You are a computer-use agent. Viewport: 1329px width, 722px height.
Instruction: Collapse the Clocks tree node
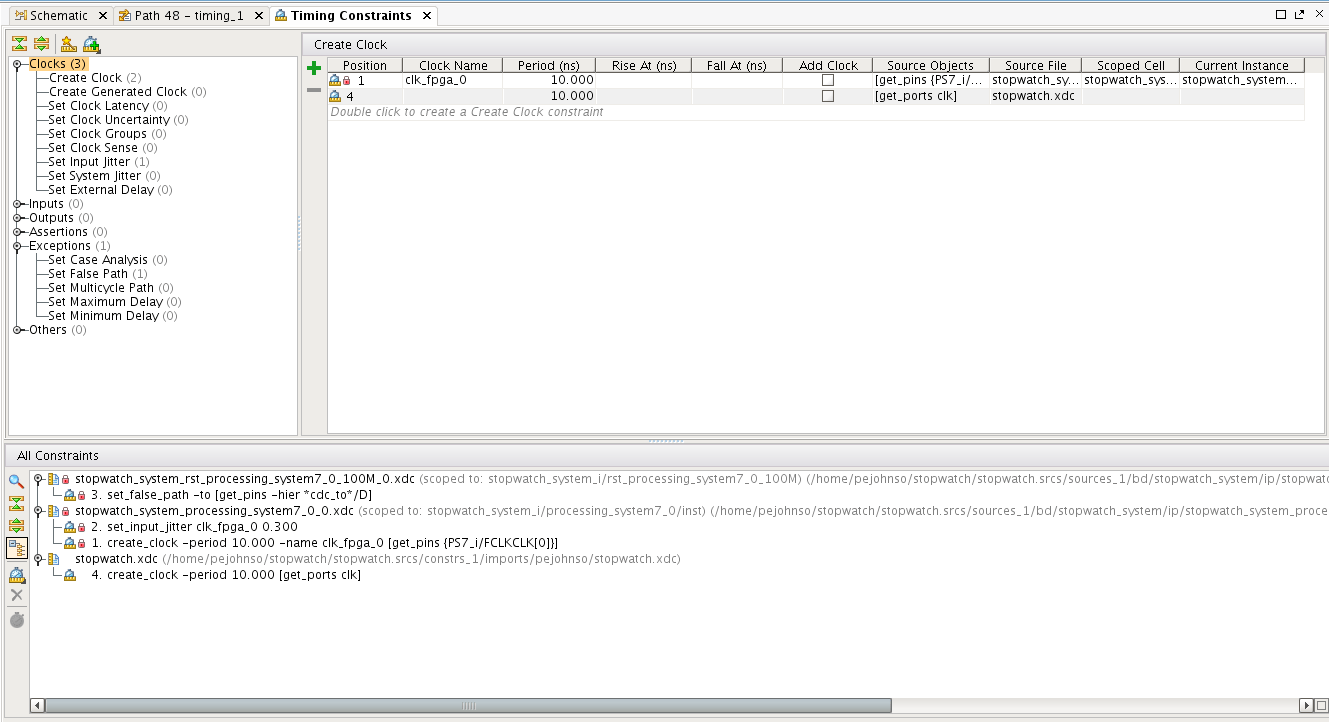click(x=18, y=64)
